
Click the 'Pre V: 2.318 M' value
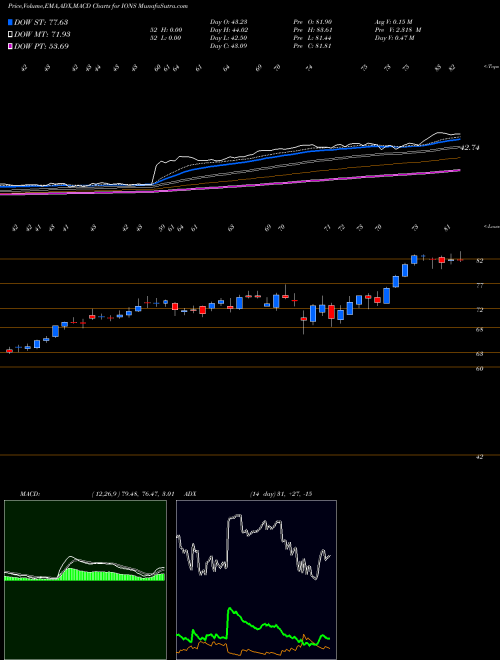click(398, 30)
